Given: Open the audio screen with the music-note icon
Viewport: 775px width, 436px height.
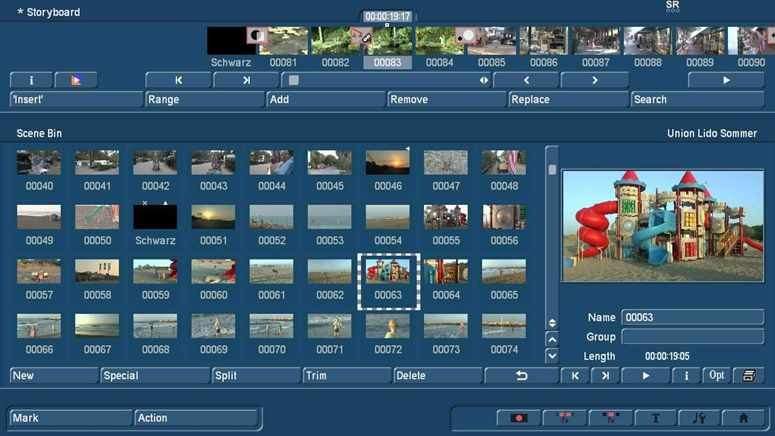Looking at the screenshot, I should pyautogui.click(x=699, y=418).
